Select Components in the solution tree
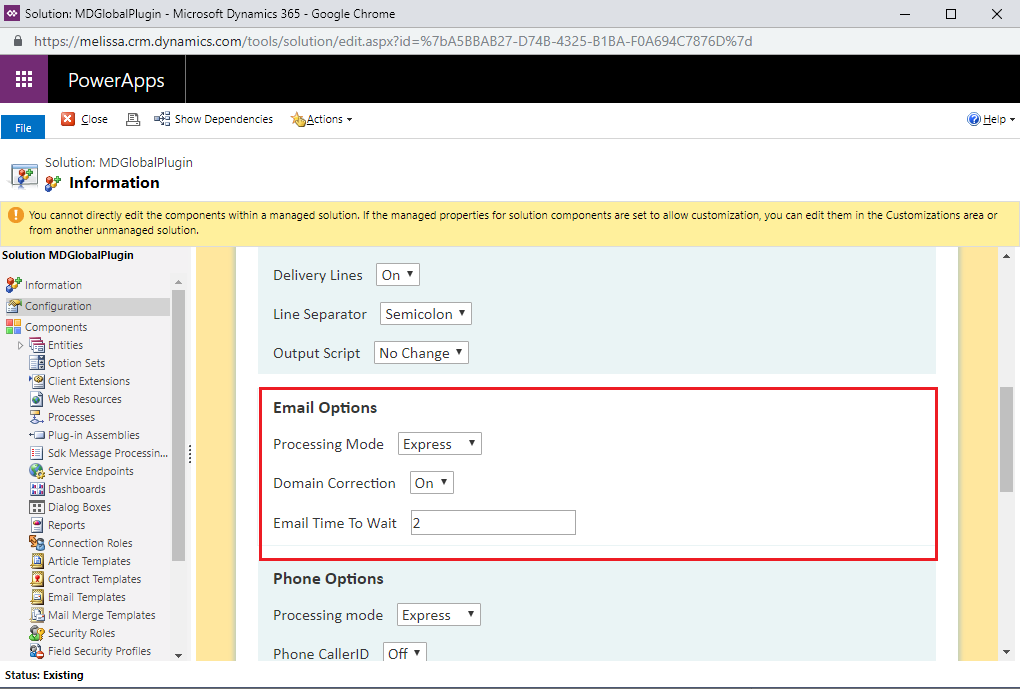 click(x=56, y=327)
